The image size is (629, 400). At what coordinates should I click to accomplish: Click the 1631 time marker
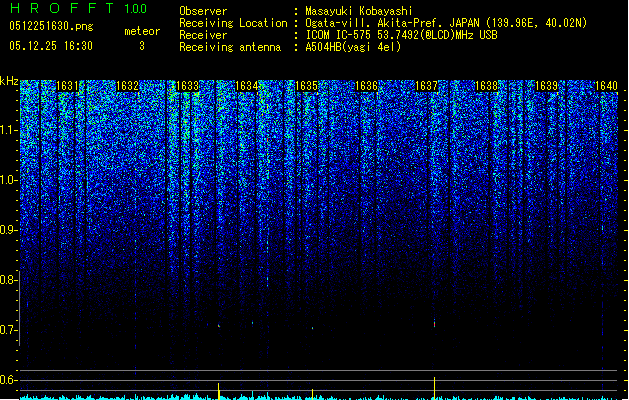point(67,86)
